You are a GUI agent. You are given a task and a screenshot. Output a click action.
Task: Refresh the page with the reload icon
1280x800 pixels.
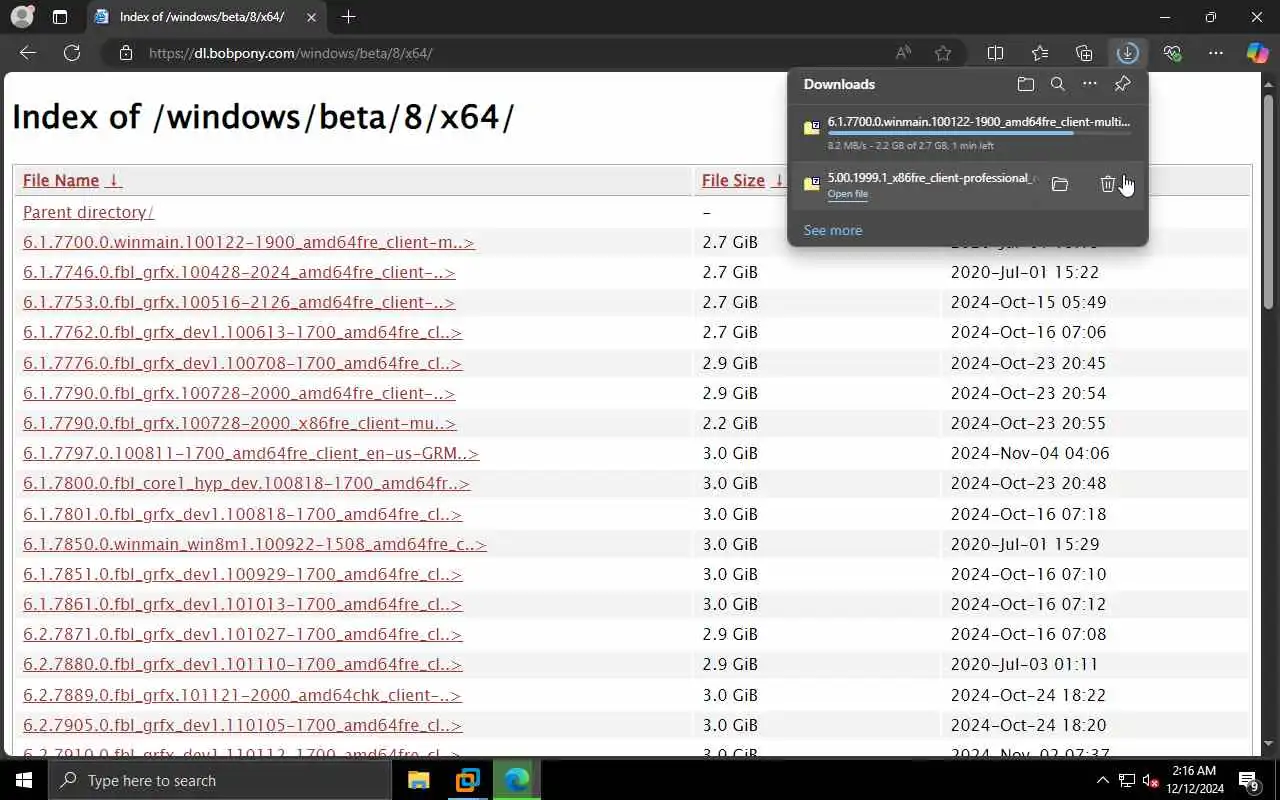coord(72,53)
